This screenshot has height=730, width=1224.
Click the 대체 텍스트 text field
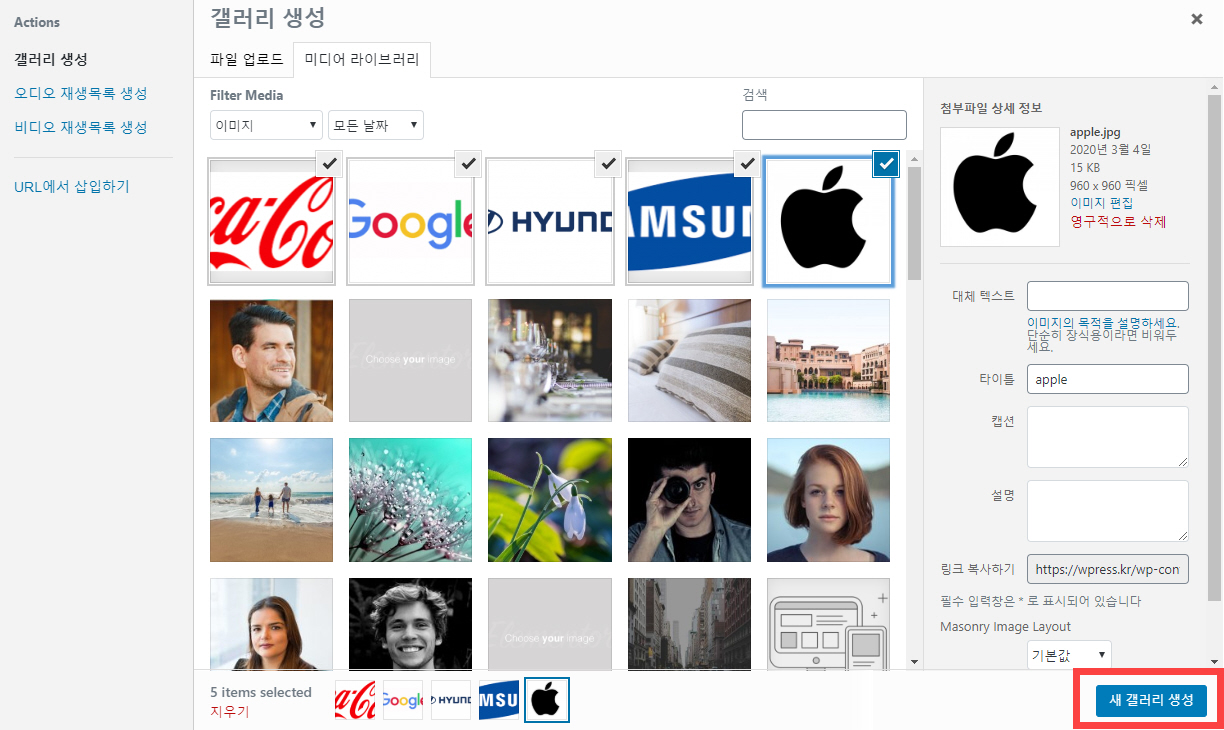click(1107, 295)
